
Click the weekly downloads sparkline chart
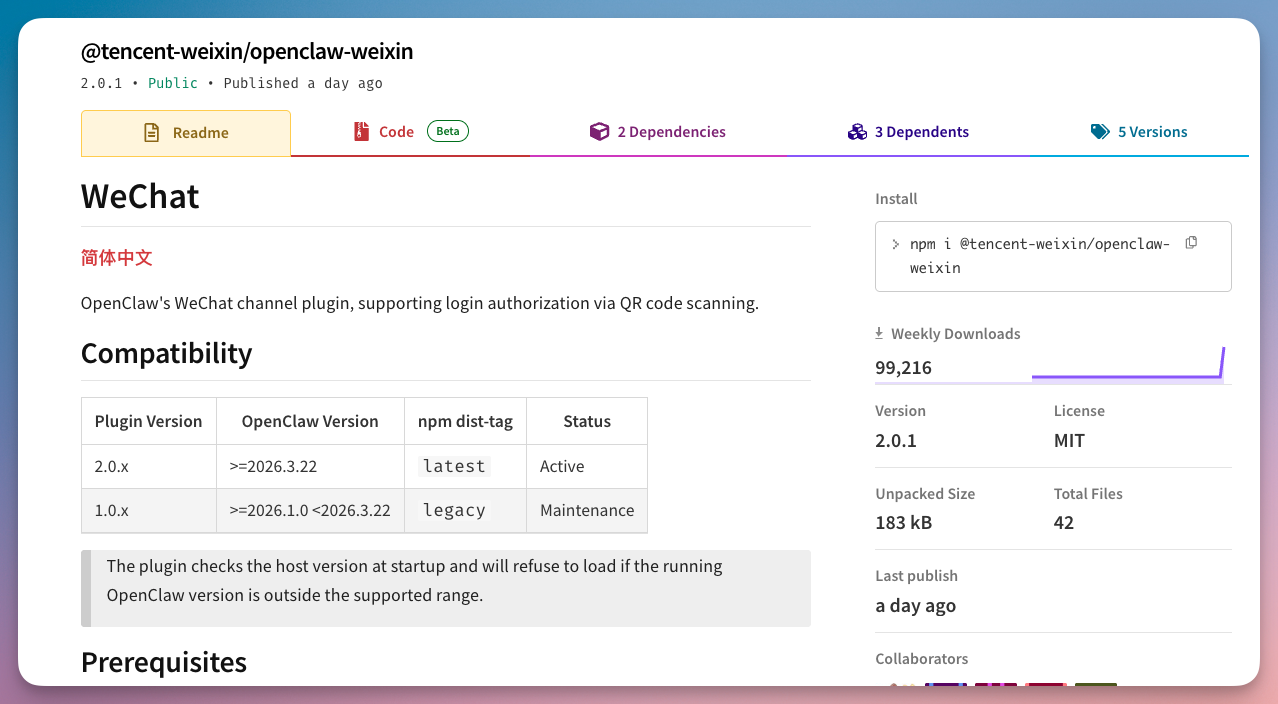(x=1127, y=366)
